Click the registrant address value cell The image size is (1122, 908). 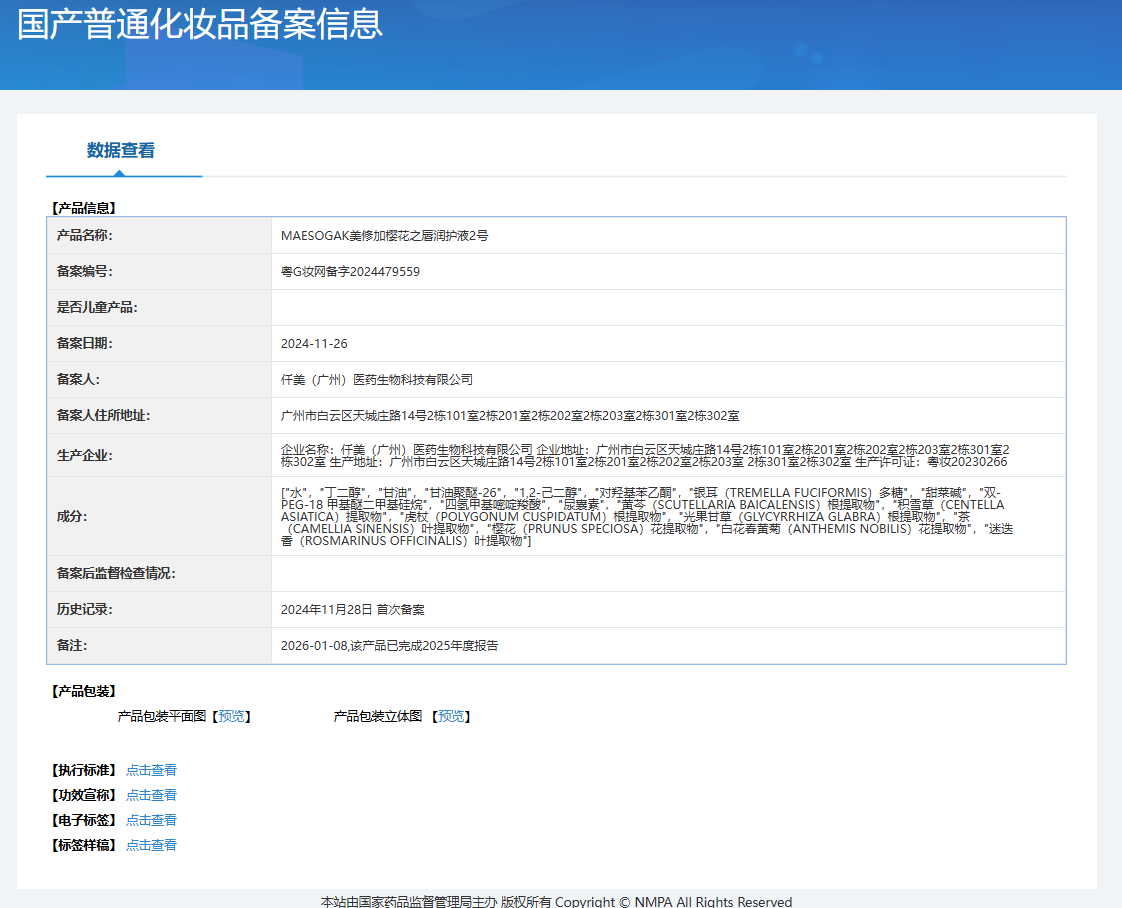(668, 415)
